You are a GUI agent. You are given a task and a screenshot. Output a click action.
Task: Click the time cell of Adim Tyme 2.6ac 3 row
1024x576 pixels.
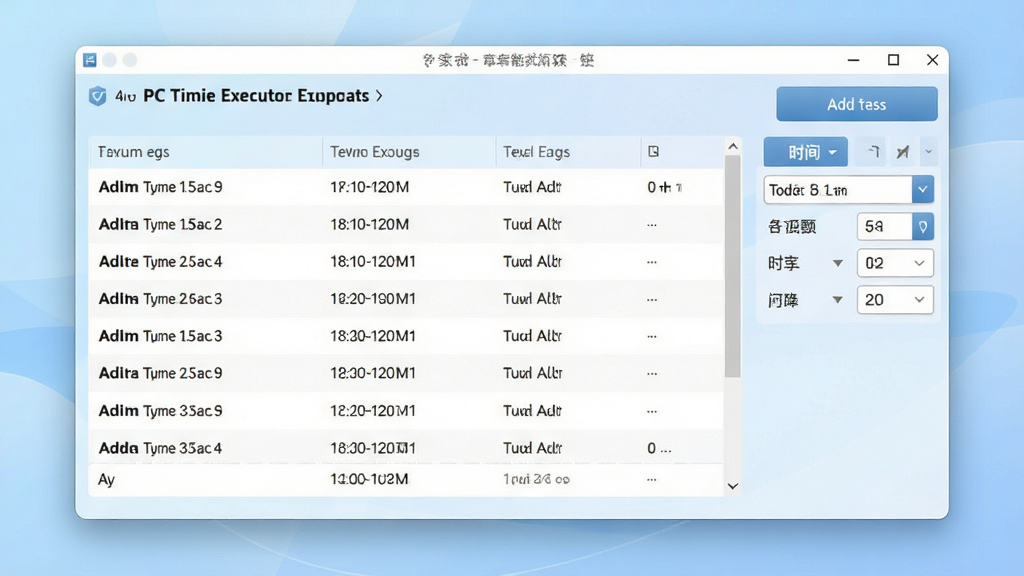coord(373,299)
